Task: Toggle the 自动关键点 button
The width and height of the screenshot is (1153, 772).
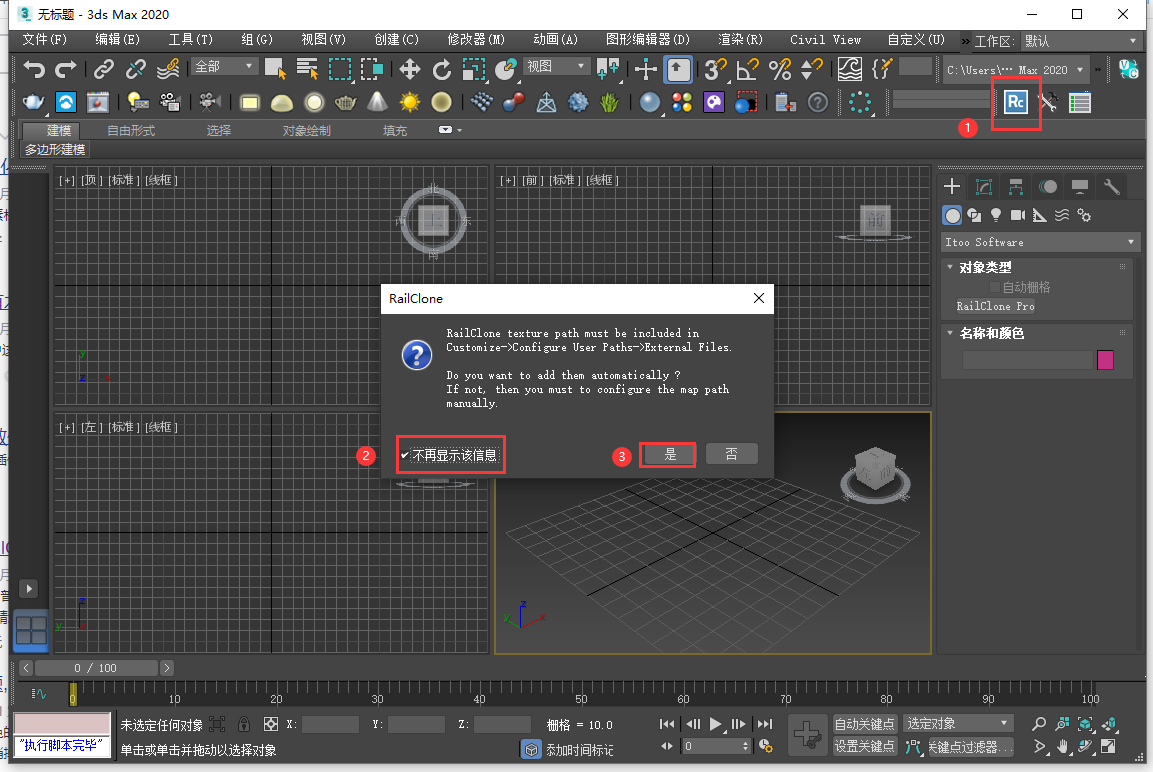Action: [x=864, y=723]
